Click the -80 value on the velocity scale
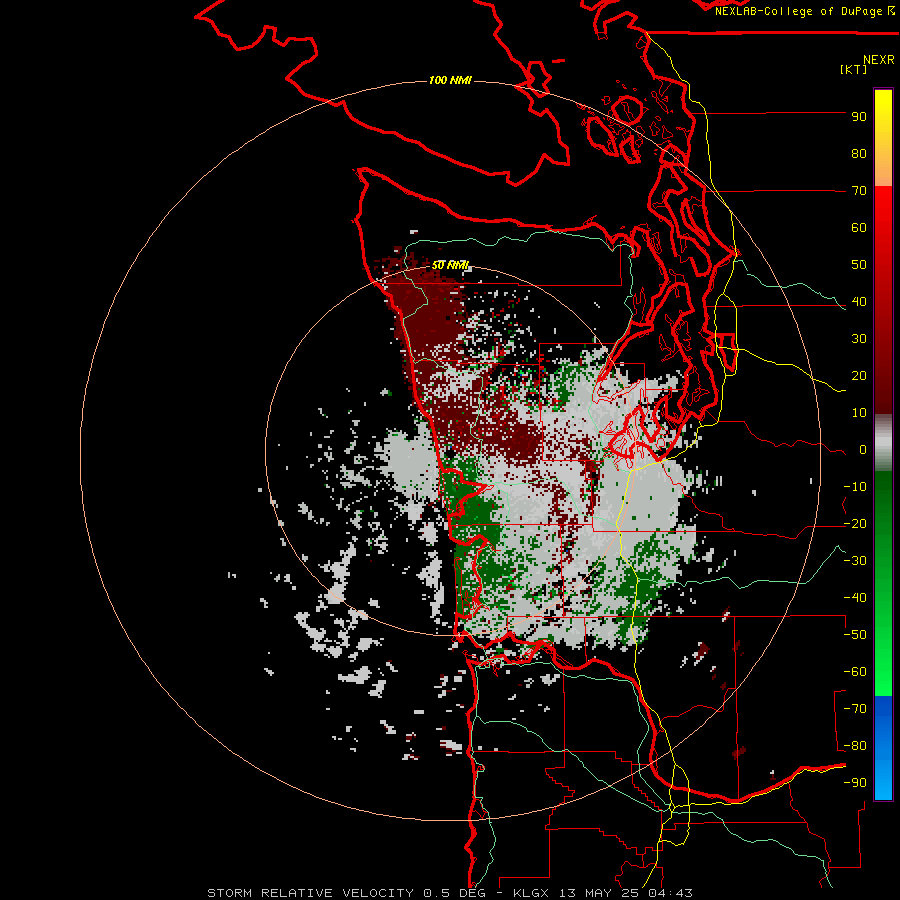 tap(855, 746)
